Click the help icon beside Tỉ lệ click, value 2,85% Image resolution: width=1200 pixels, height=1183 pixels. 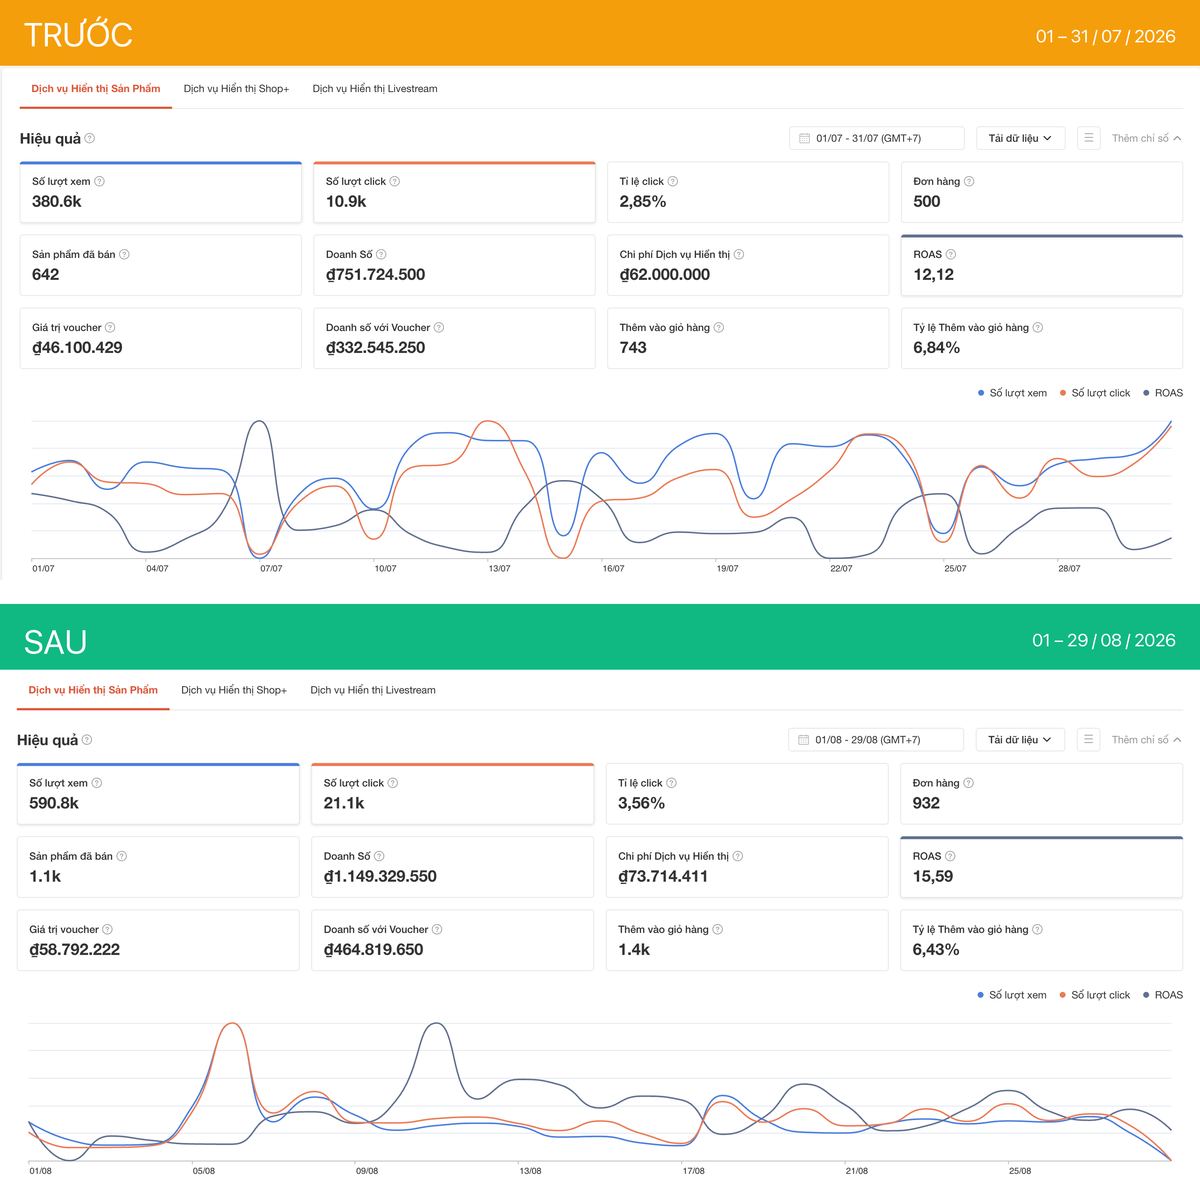pyautogui.click(x=673, y=181)
